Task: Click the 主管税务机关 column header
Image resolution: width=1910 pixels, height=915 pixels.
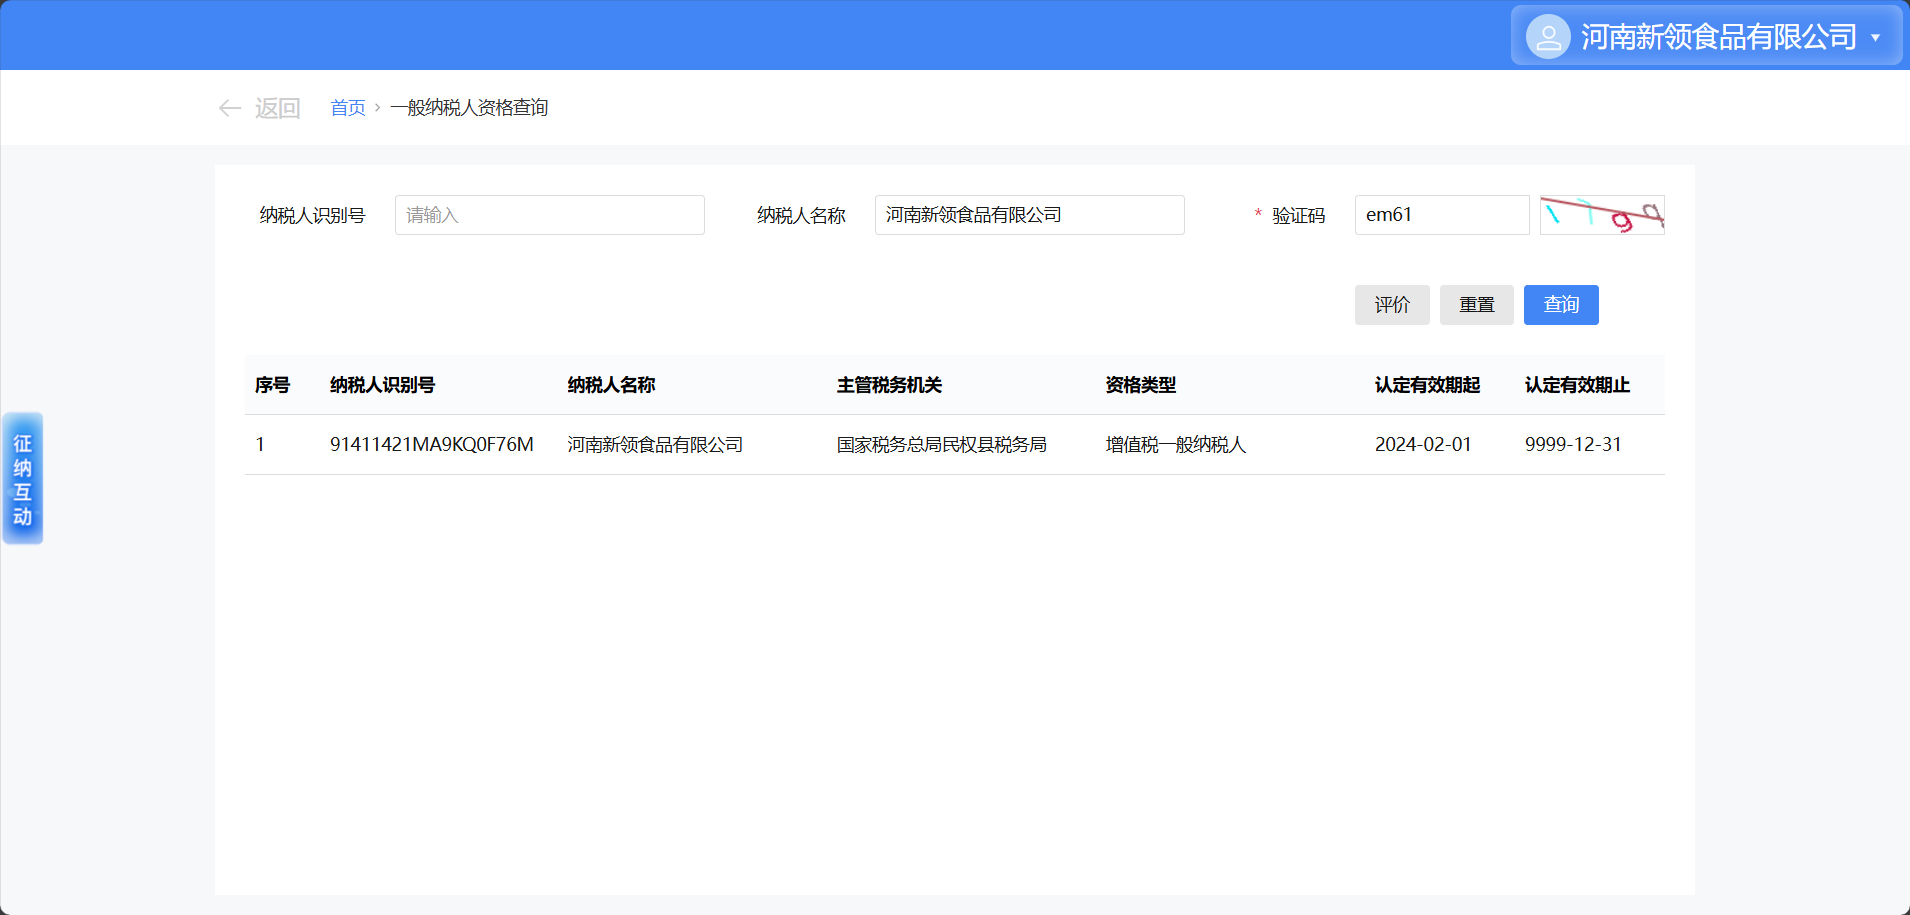Action: point(889,385)
